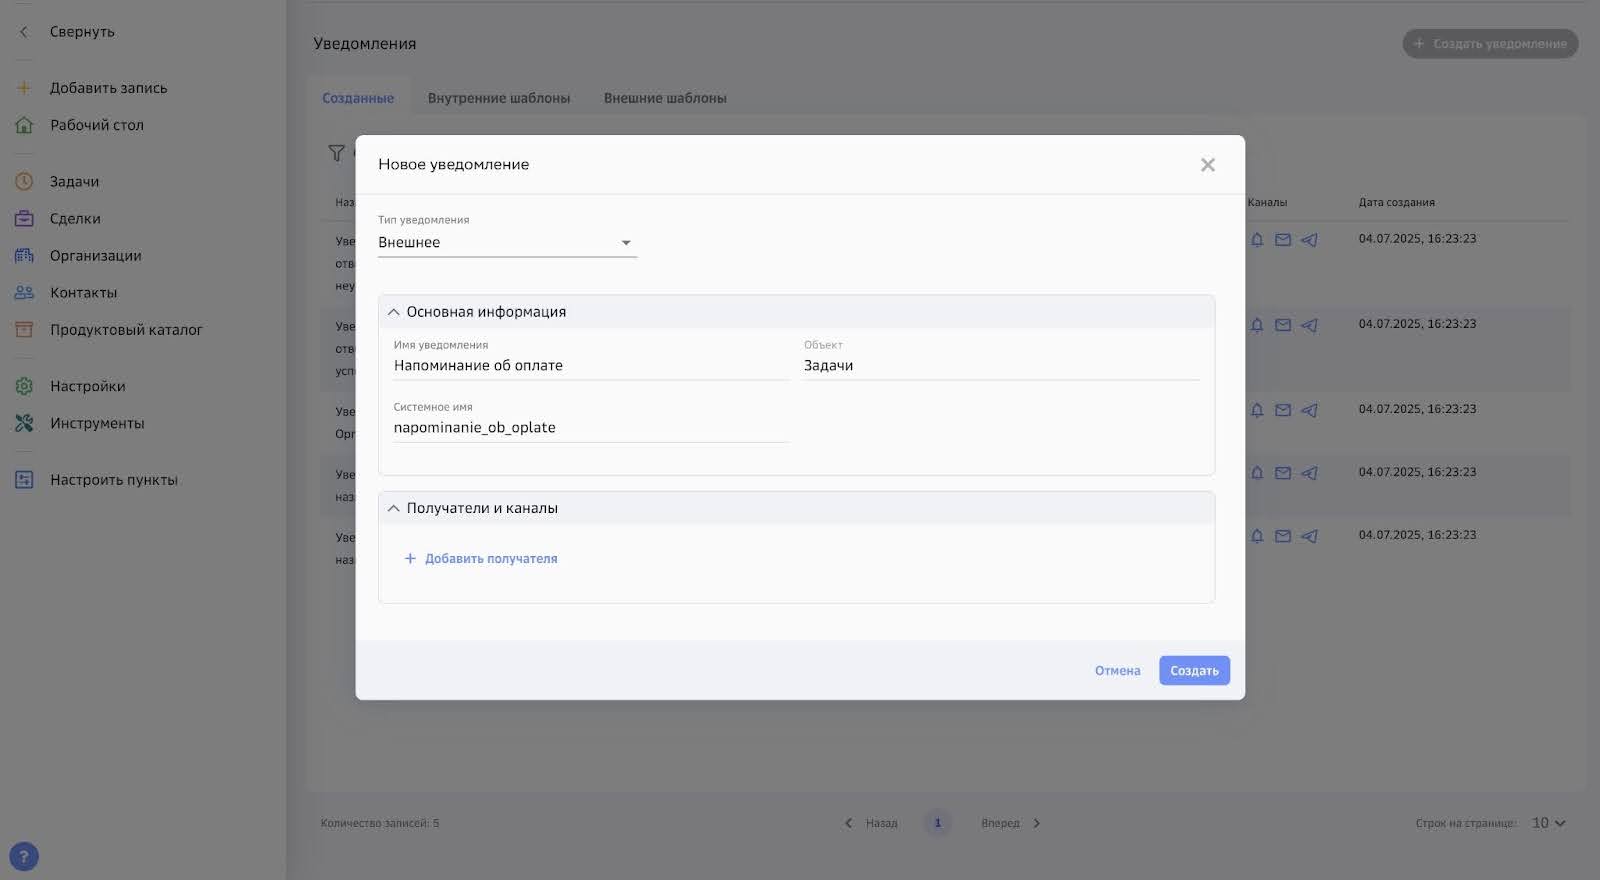Click the filter funnel icon

[x=336, y=153]
